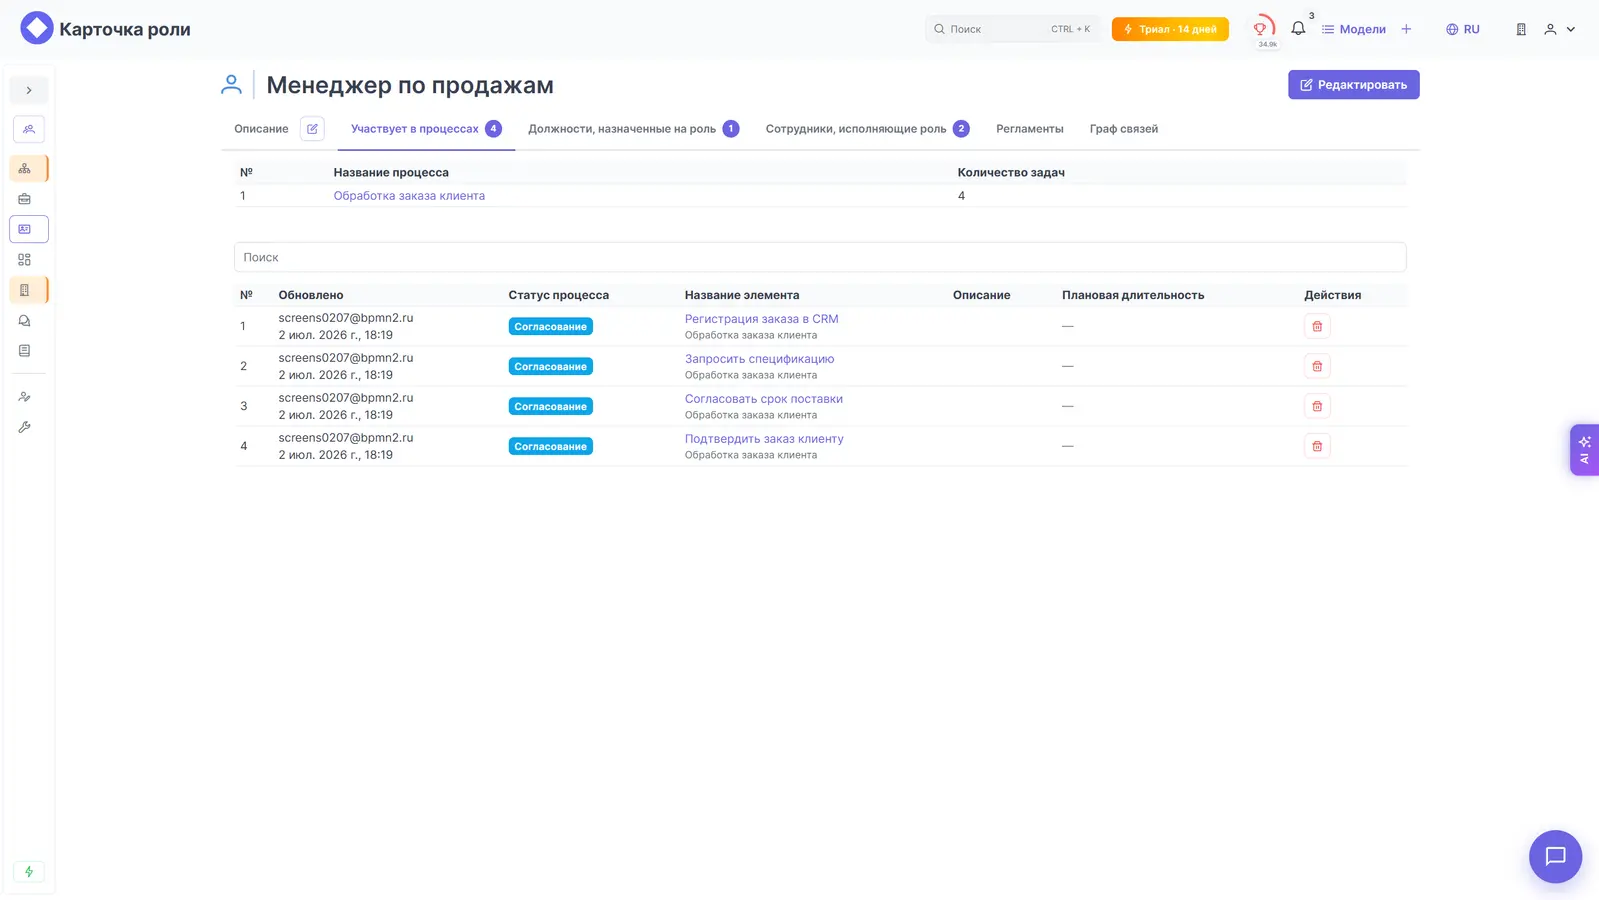Open the lightning icon at sidebar bottom
The image size is (1599, 900).
point(29,872)
